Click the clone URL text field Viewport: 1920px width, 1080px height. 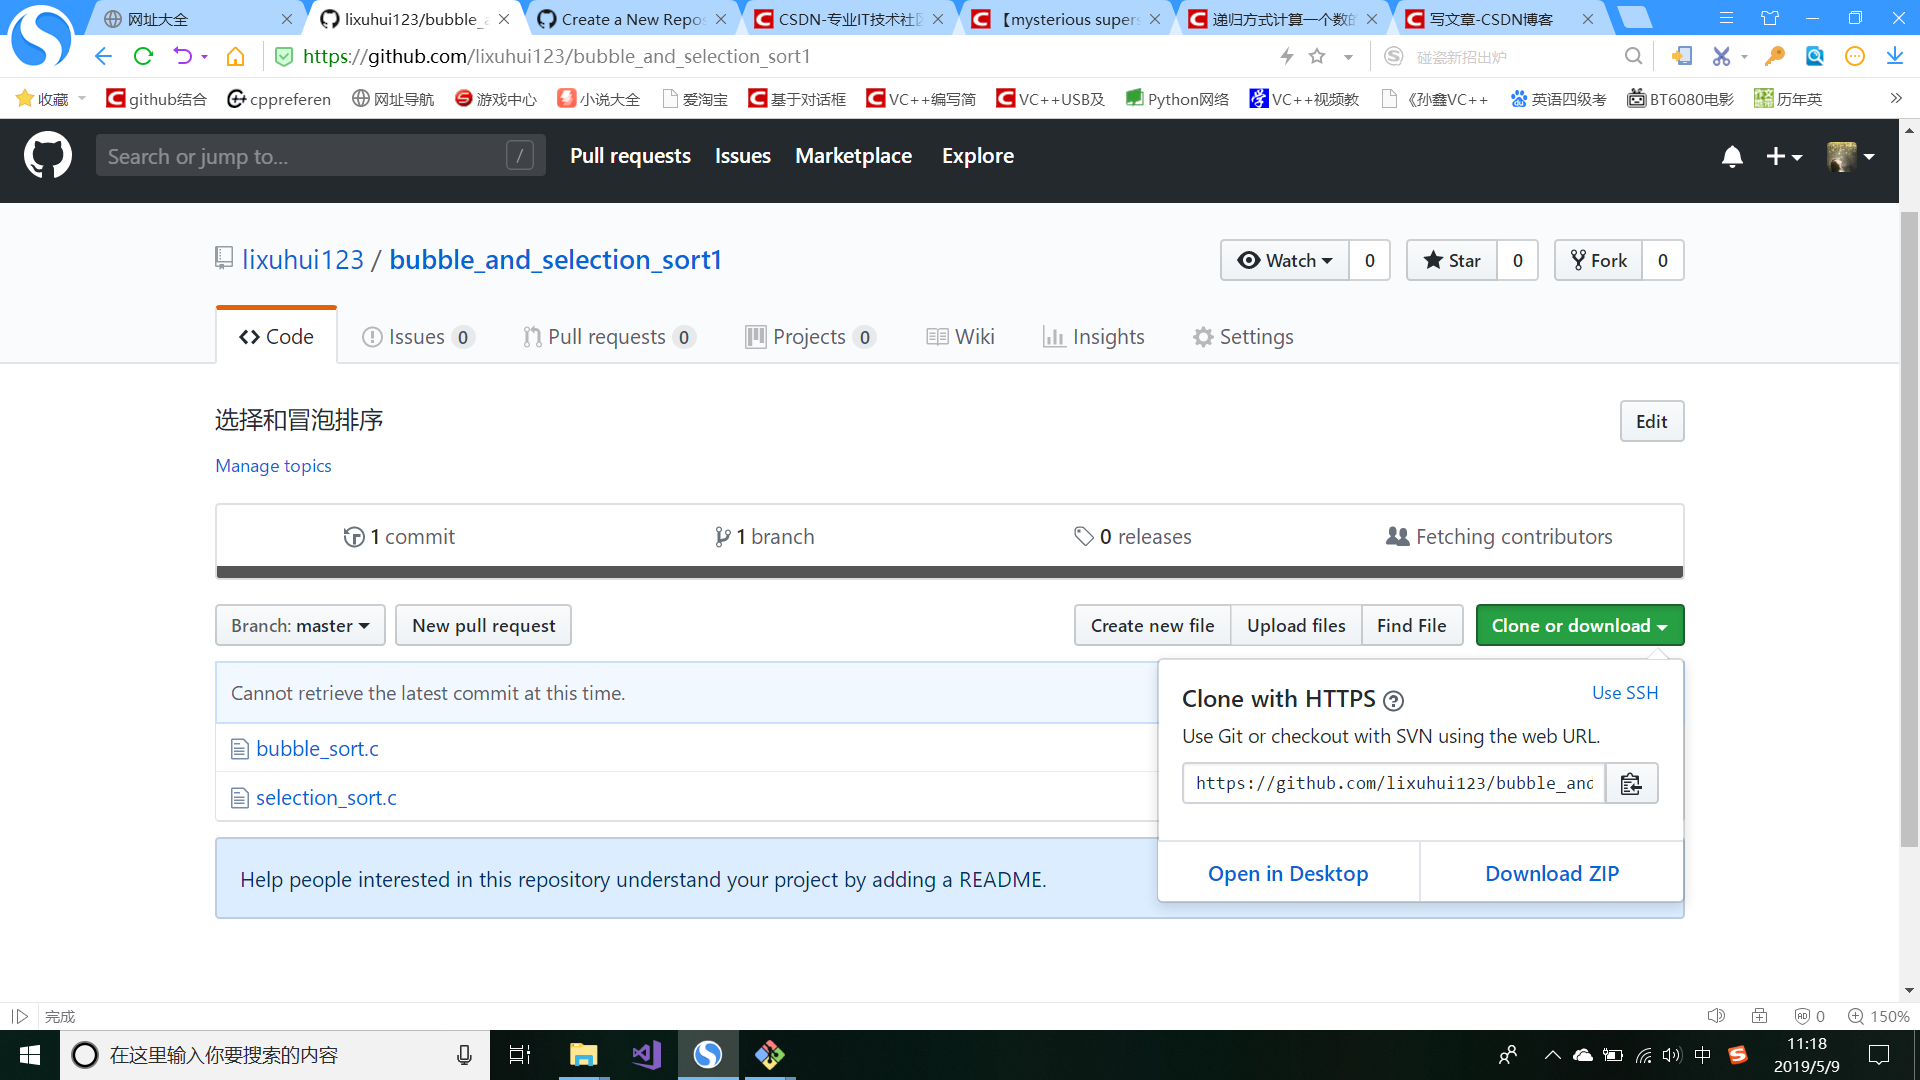(x=1394, y=783)
